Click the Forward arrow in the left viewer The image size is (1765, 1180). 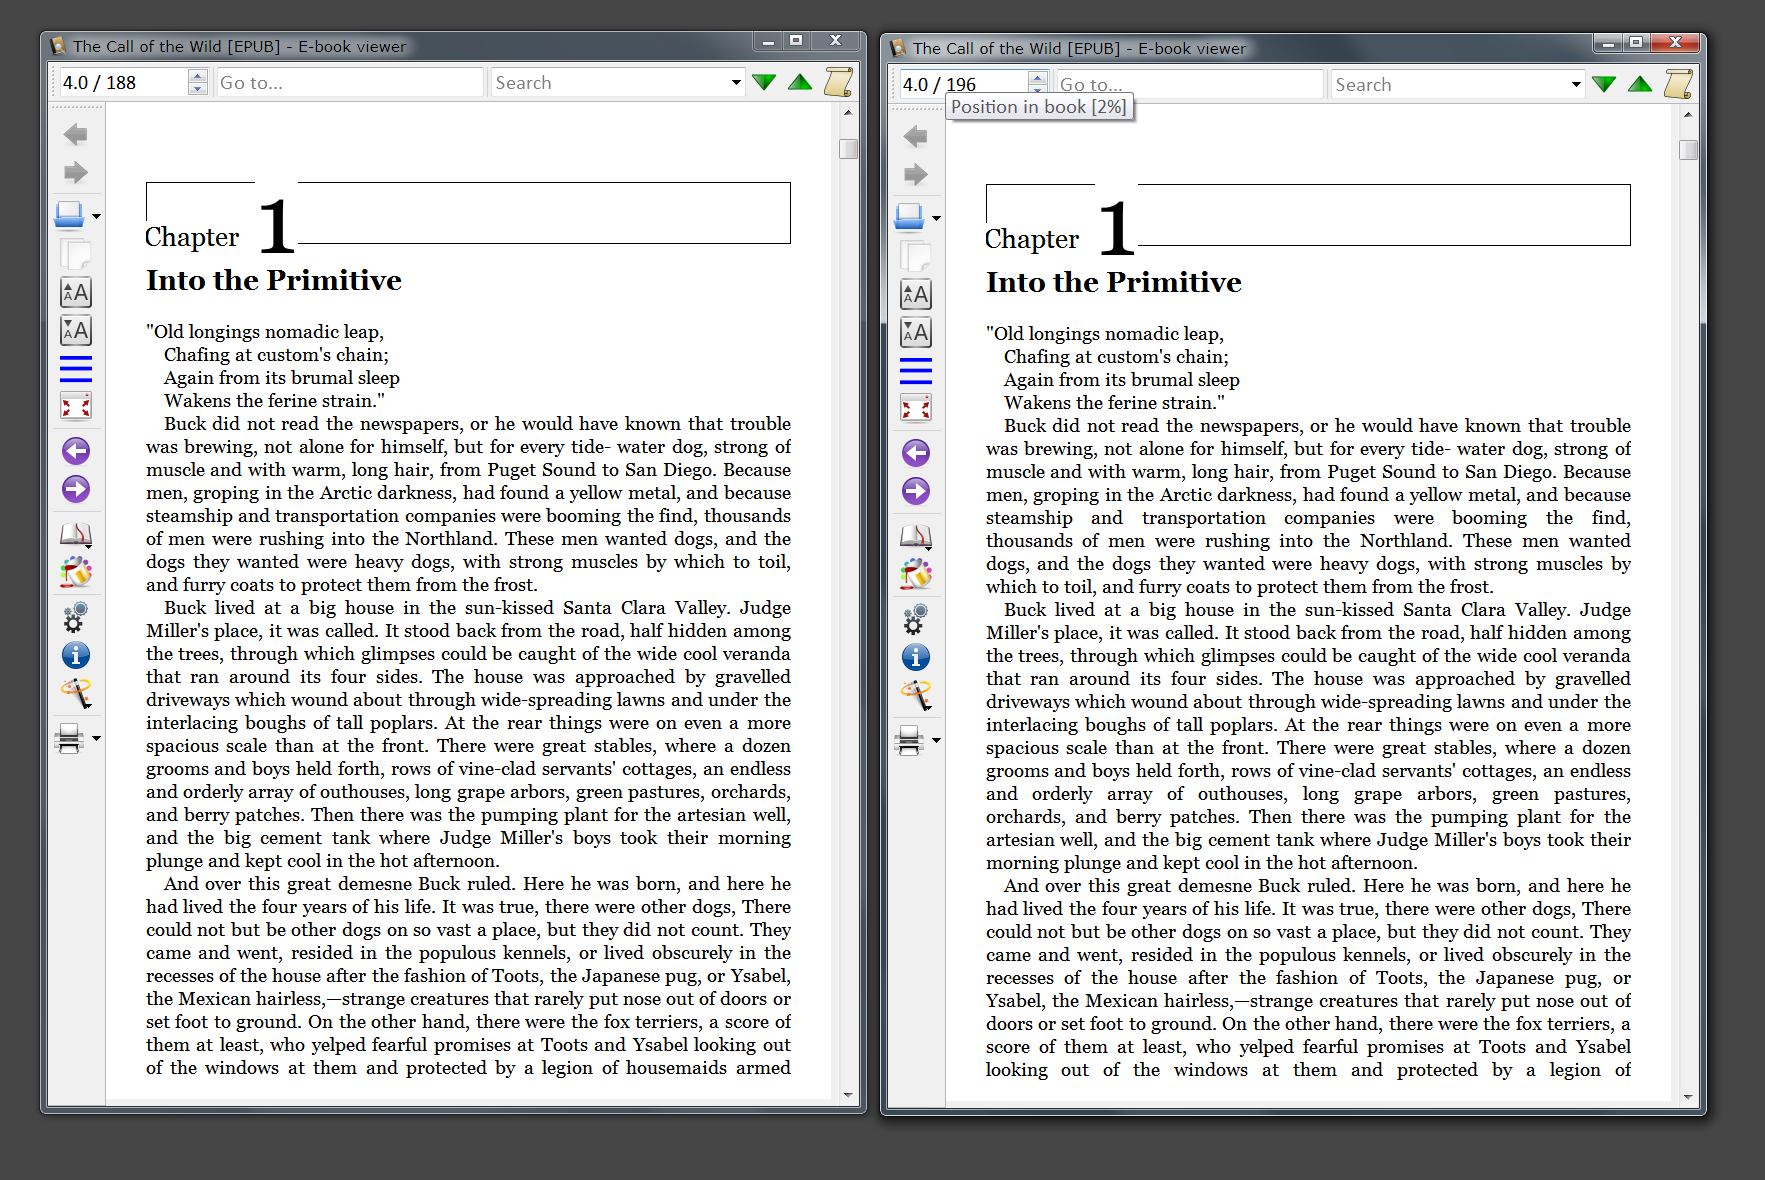[75, 172]
